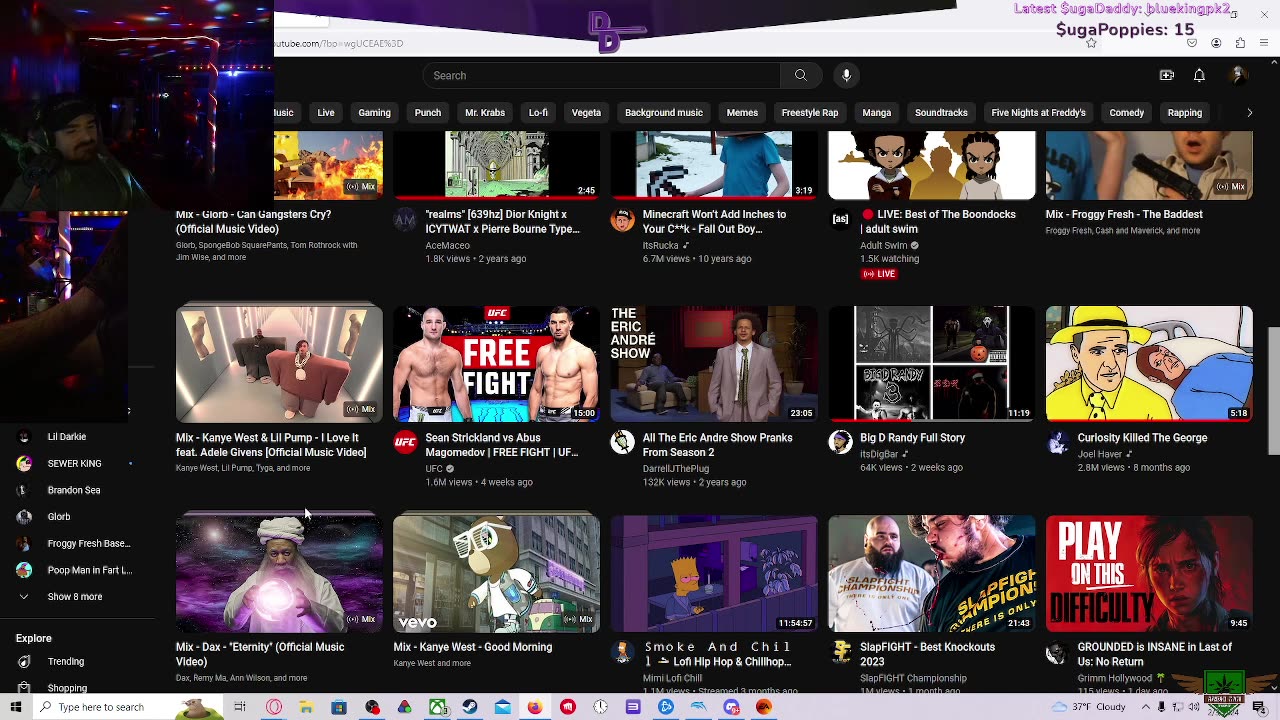This screenshot has width=1280, height=720.
Task: Activate voice search microphone icon
Action: 846,75
